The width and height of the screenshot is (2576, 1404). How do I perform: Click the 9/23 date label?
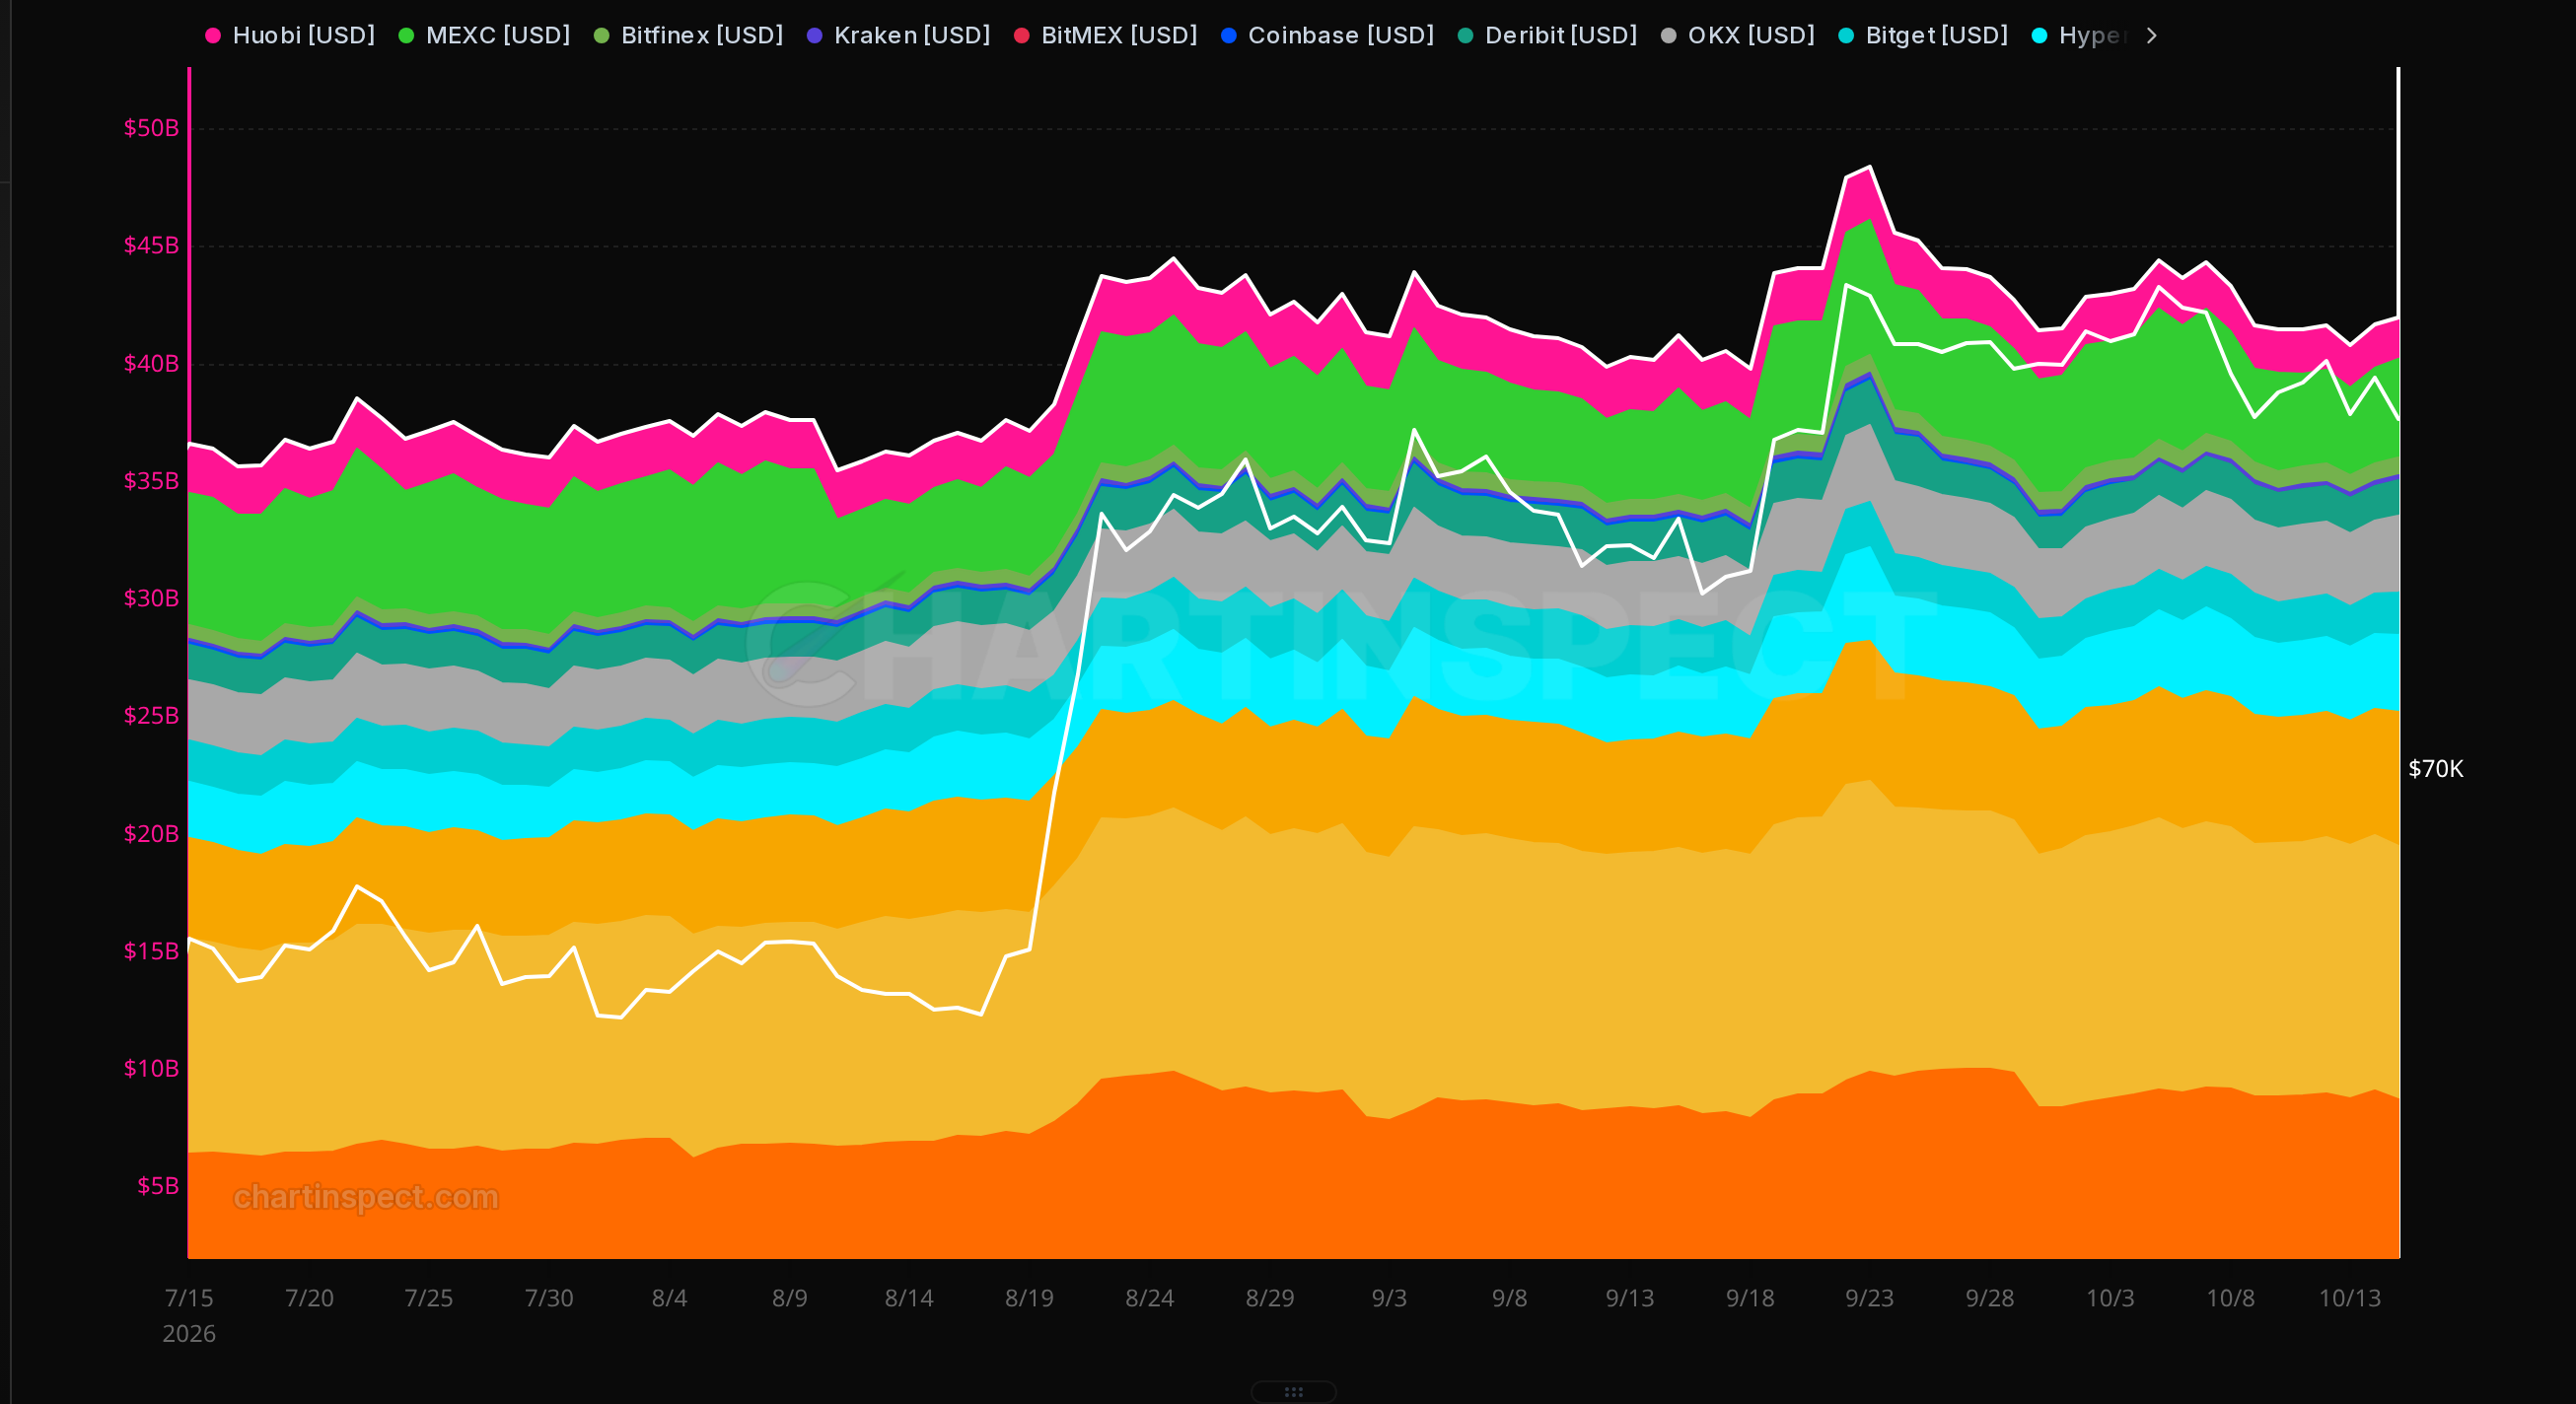[x=1869, y=1298]
